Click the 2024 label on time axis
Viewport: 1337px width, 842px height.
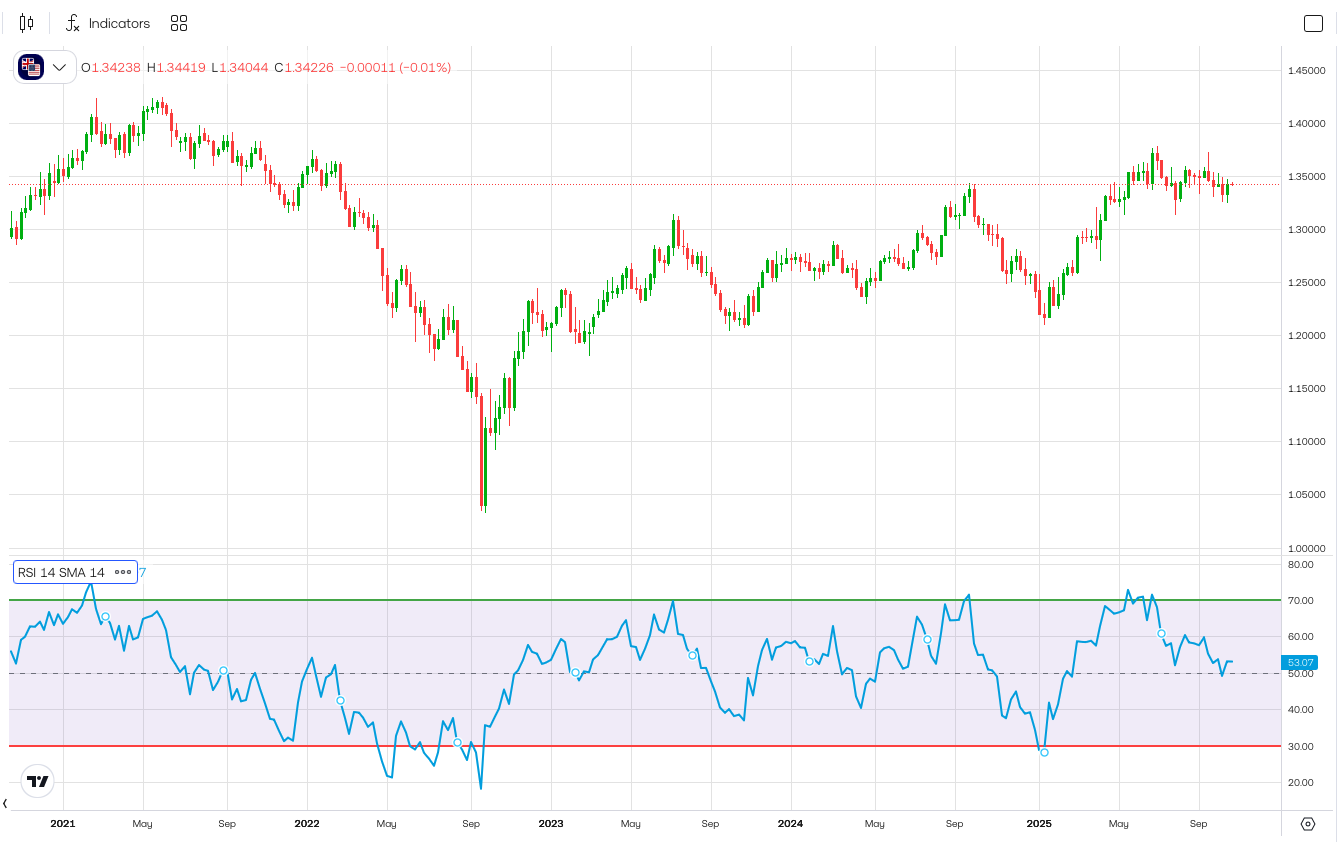click(791, 824)
